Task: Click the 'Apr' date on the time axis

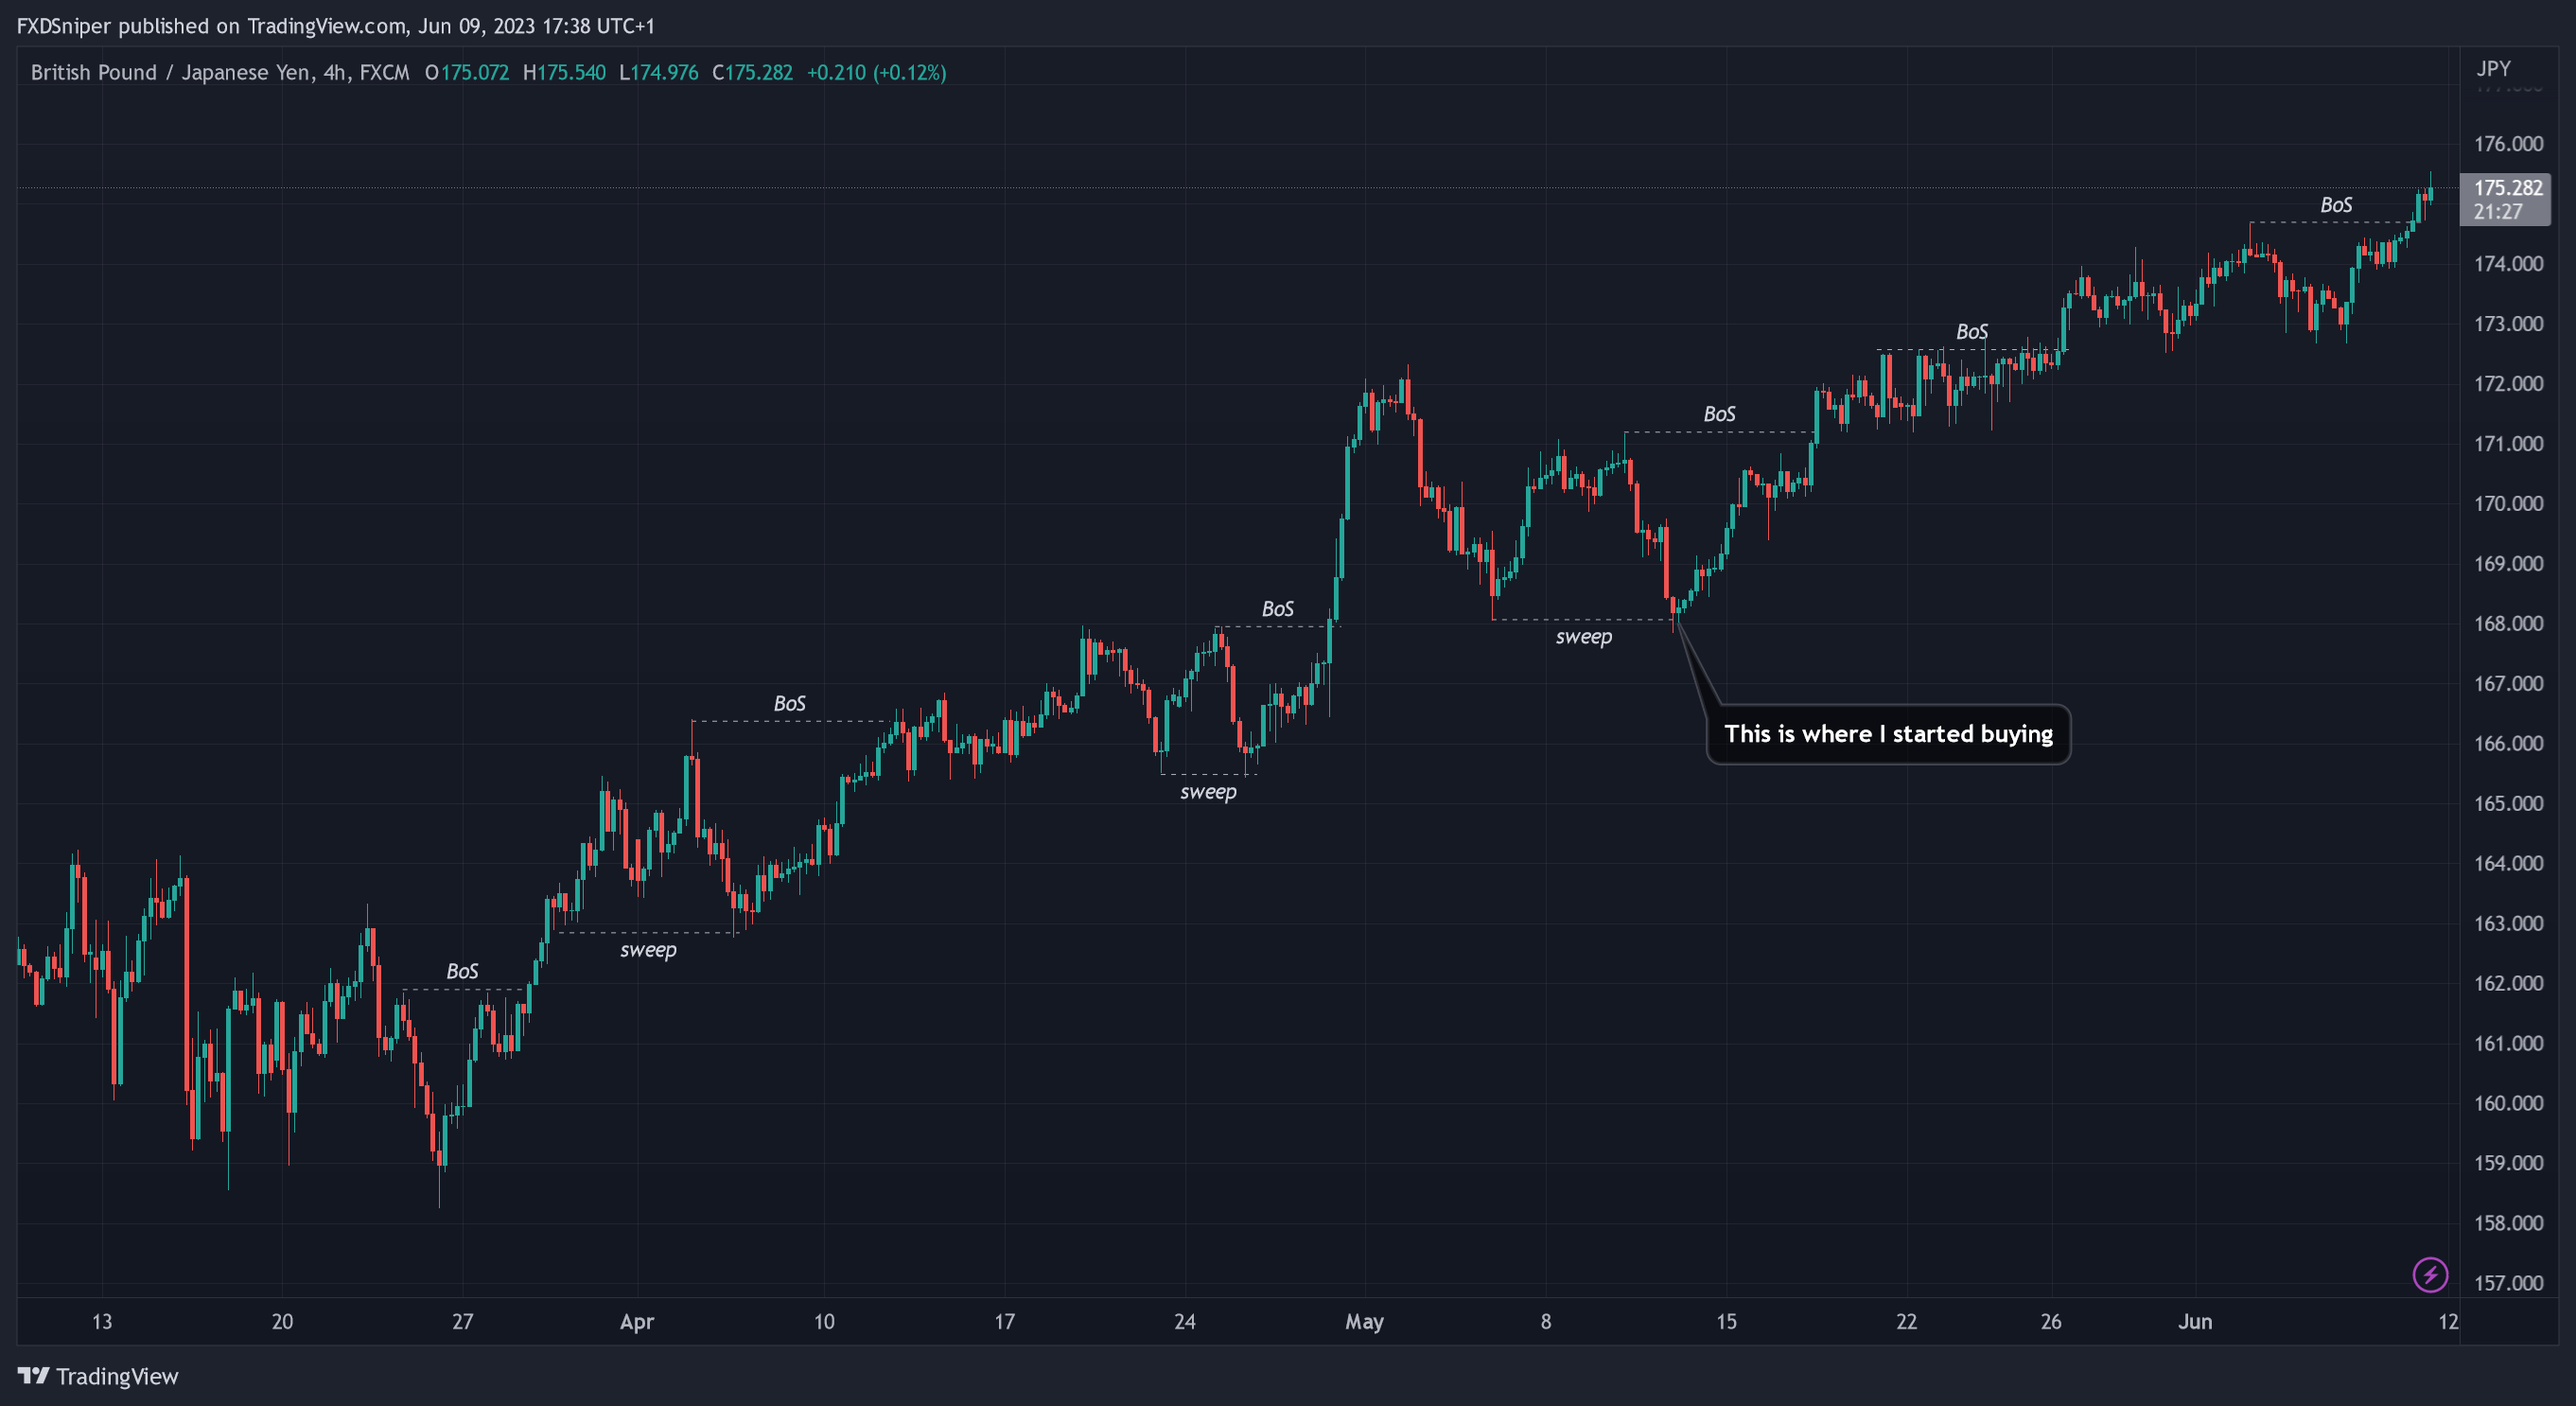Action: pos(636,1321)
